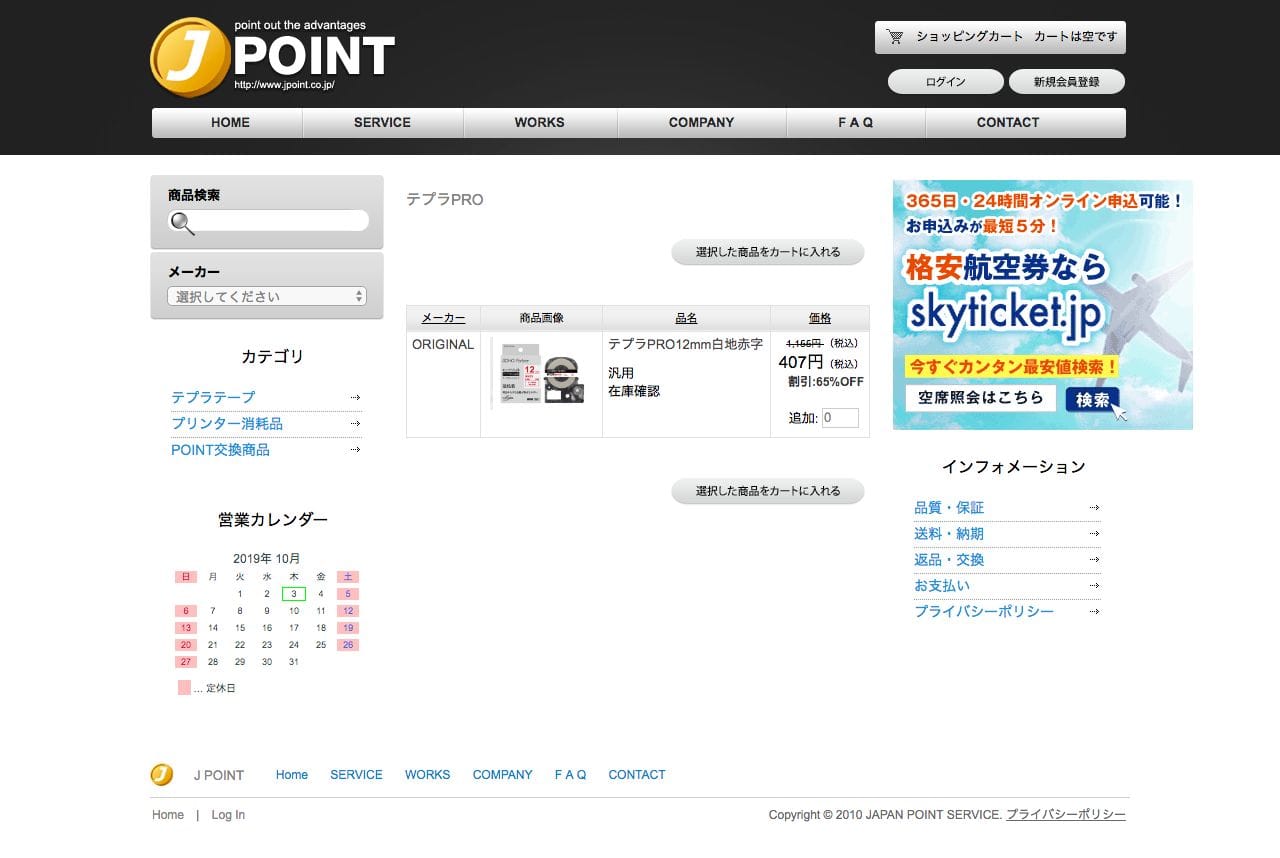This screenshot has height=858, width=1280.
Task: Click 選択した商品をカートに入れる above the table
Action: (768, 252)
